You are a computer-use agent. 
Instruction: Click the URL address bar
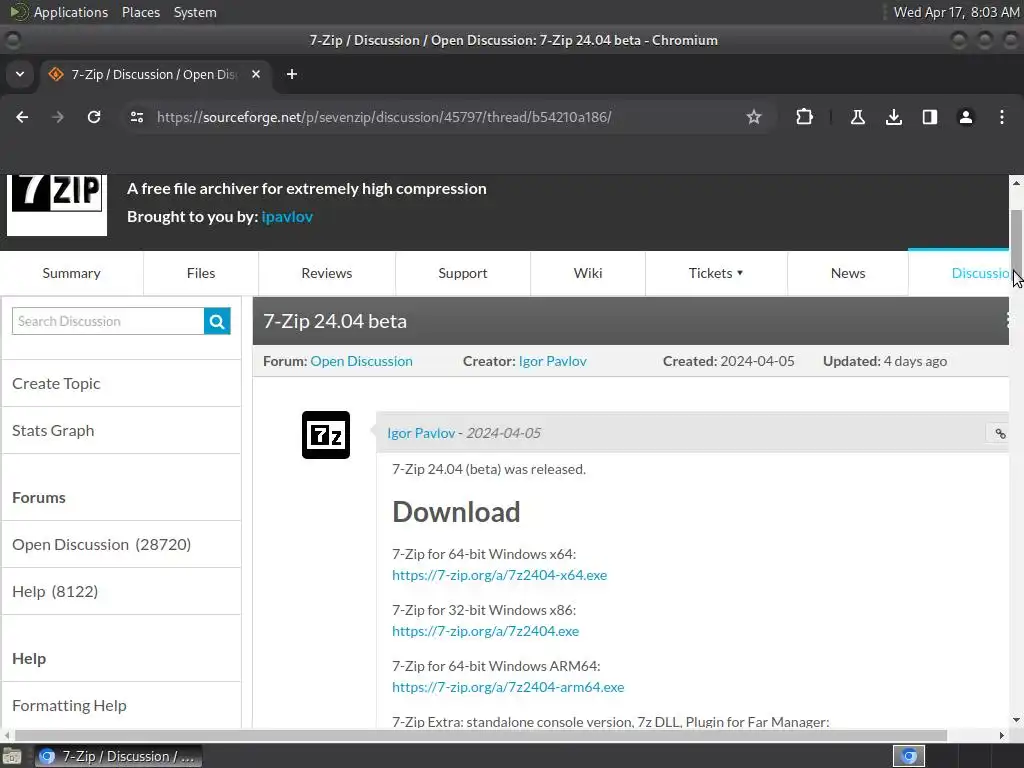[x=444, y=117]
